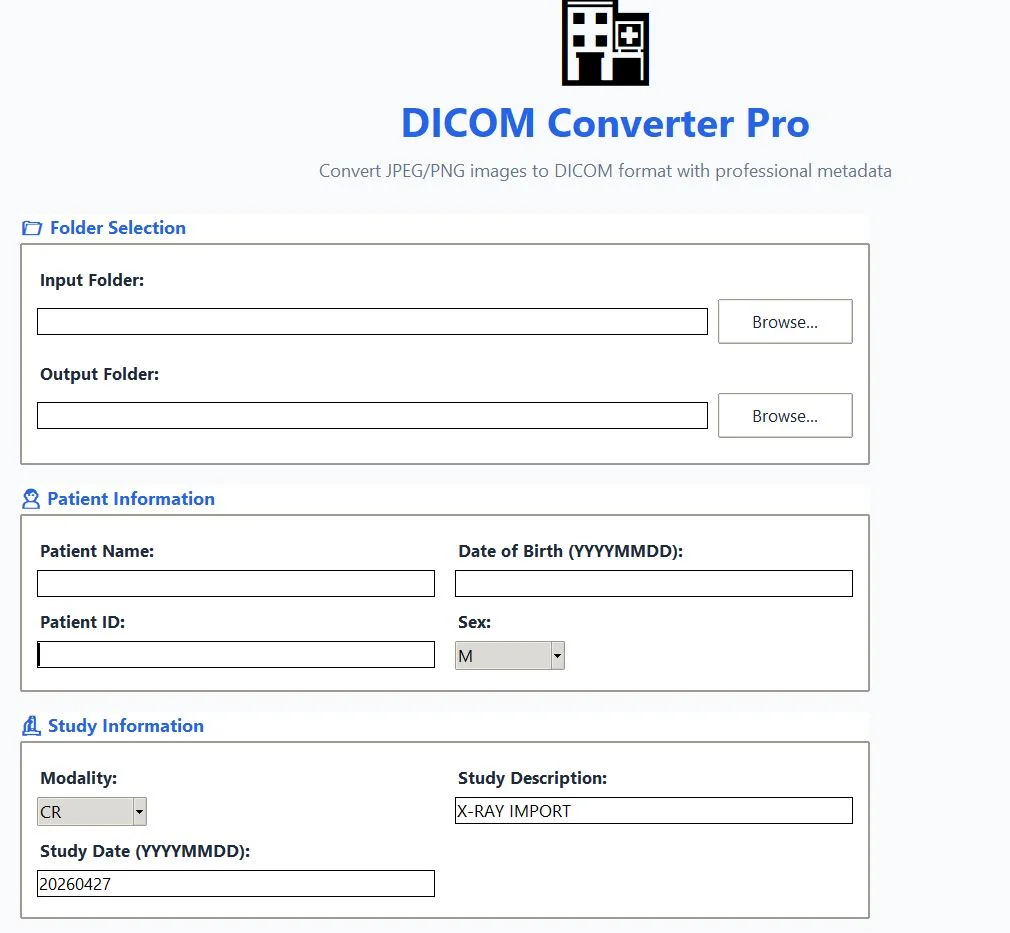This screenshot has width=1010, height=933.
Task: Click the Patient ID label
Action: [82, 622]
